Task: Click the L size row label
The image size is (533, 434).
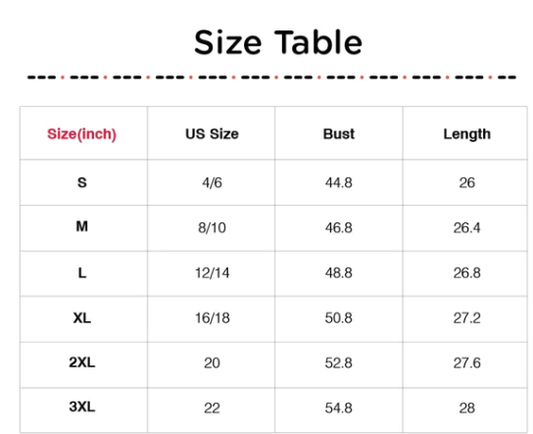Action: [82, 273]
